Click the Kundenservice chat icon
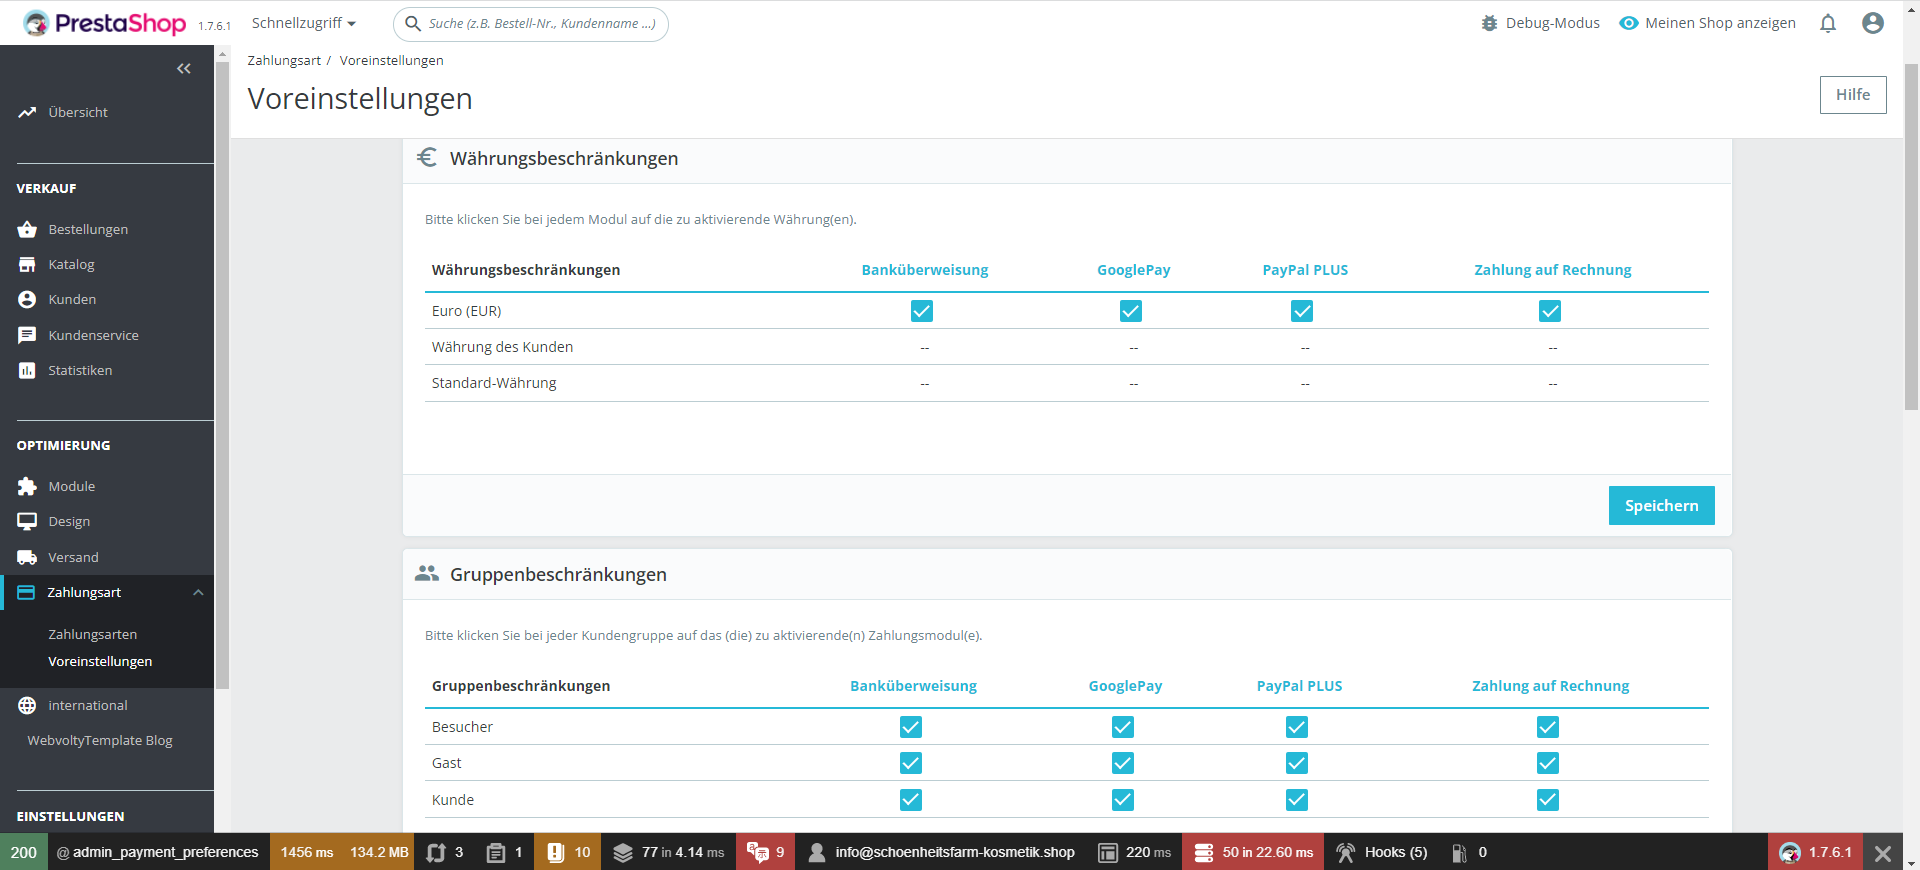Screen dimensions: 1920x870 coord(27,335)
